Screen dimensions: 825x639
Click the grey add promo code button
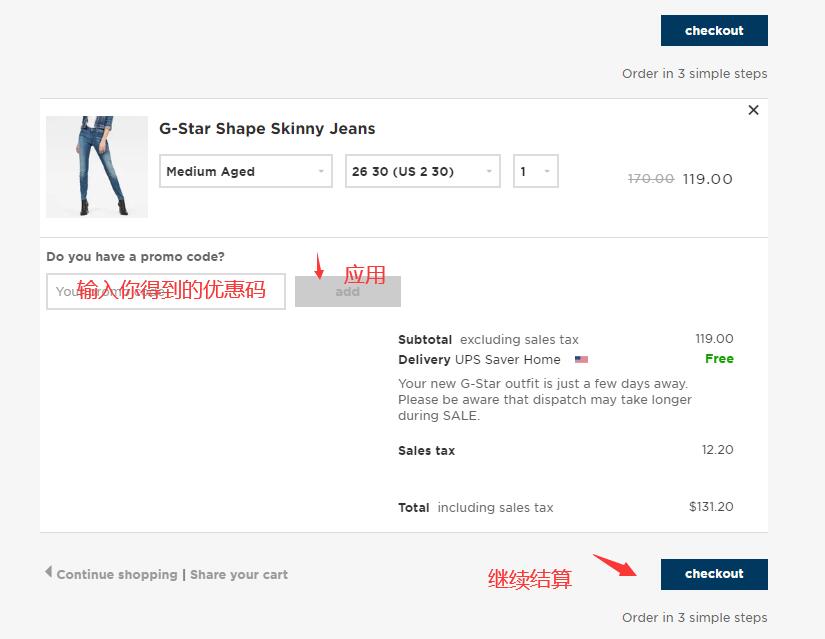pos(347,292)
